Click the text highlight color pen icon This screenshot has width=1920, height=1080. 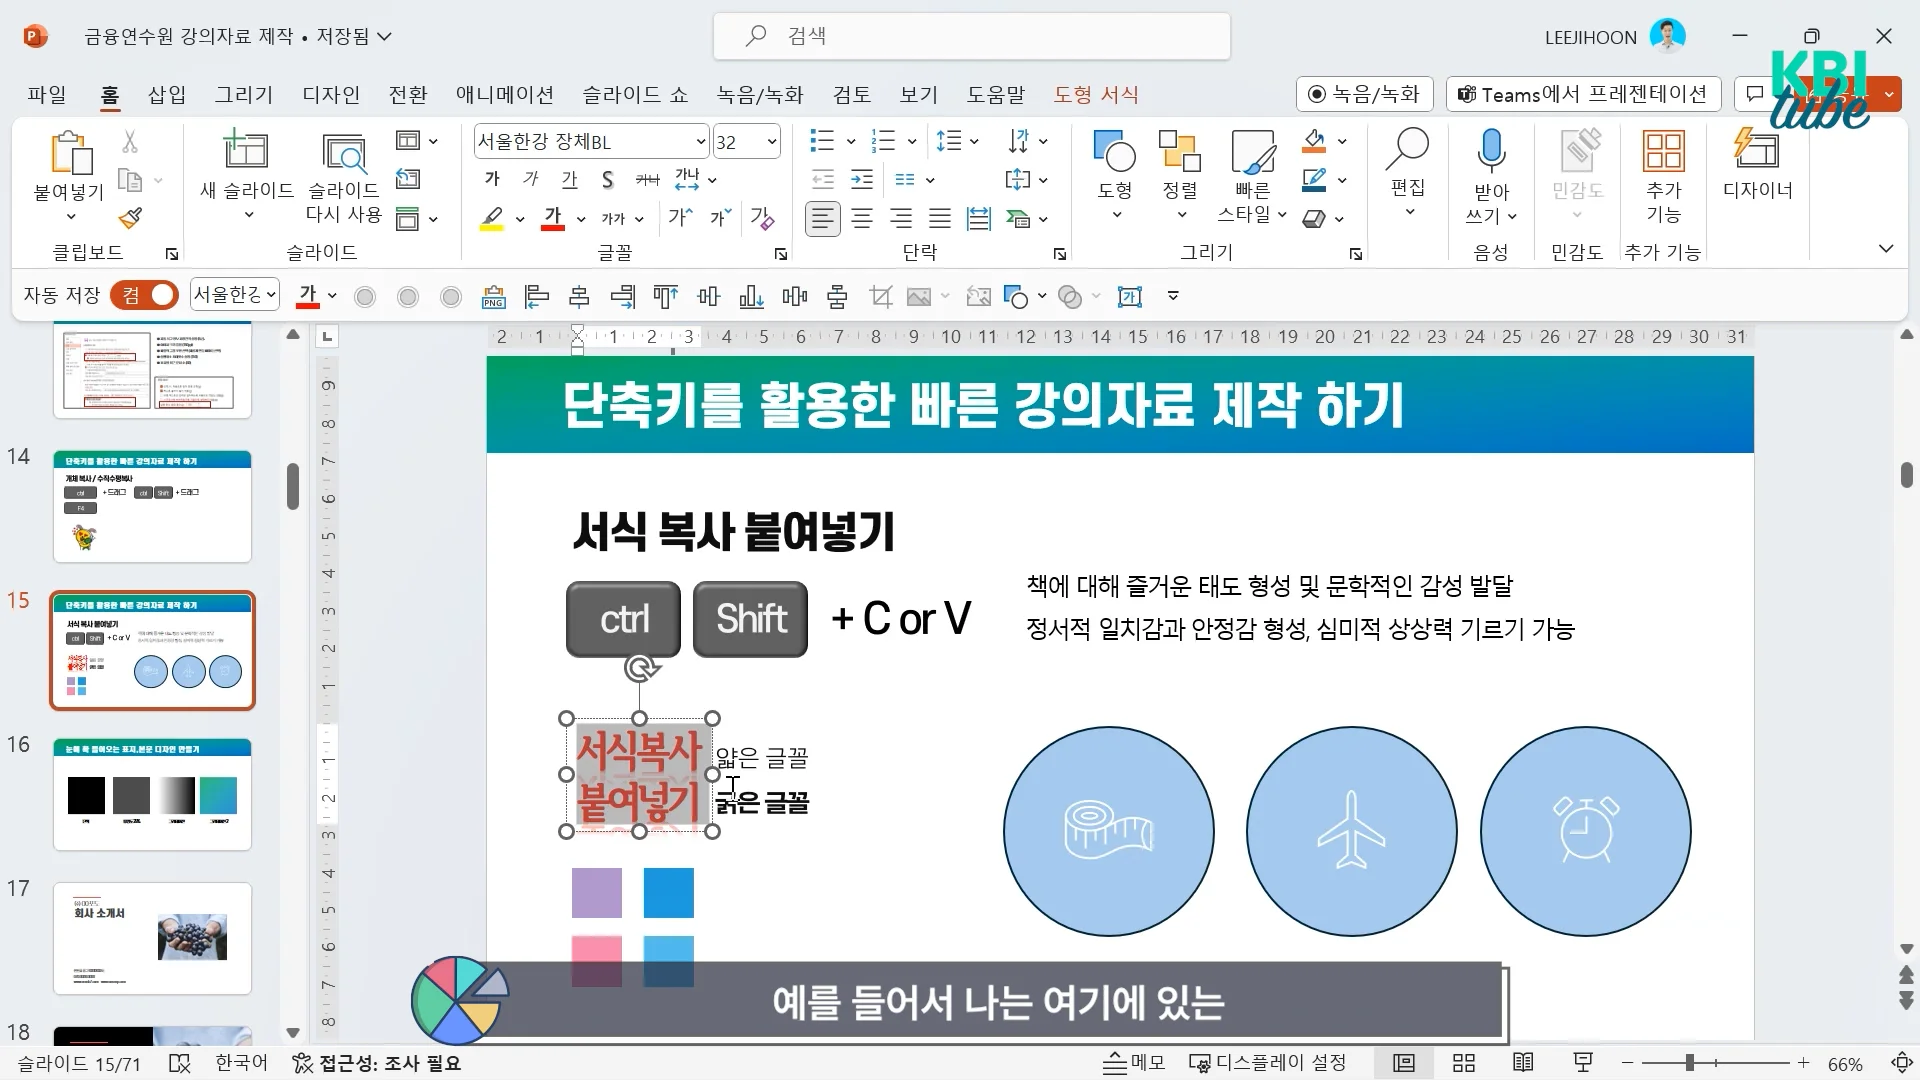click(491, 219)
